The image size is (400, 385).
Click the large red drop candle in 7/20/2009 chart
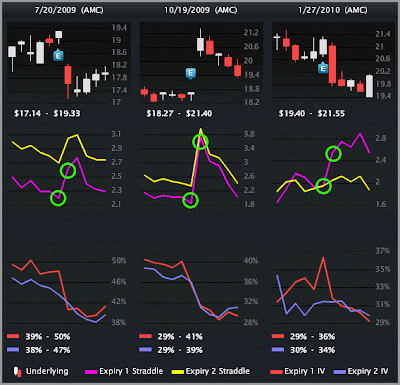(x=68, y=75)
